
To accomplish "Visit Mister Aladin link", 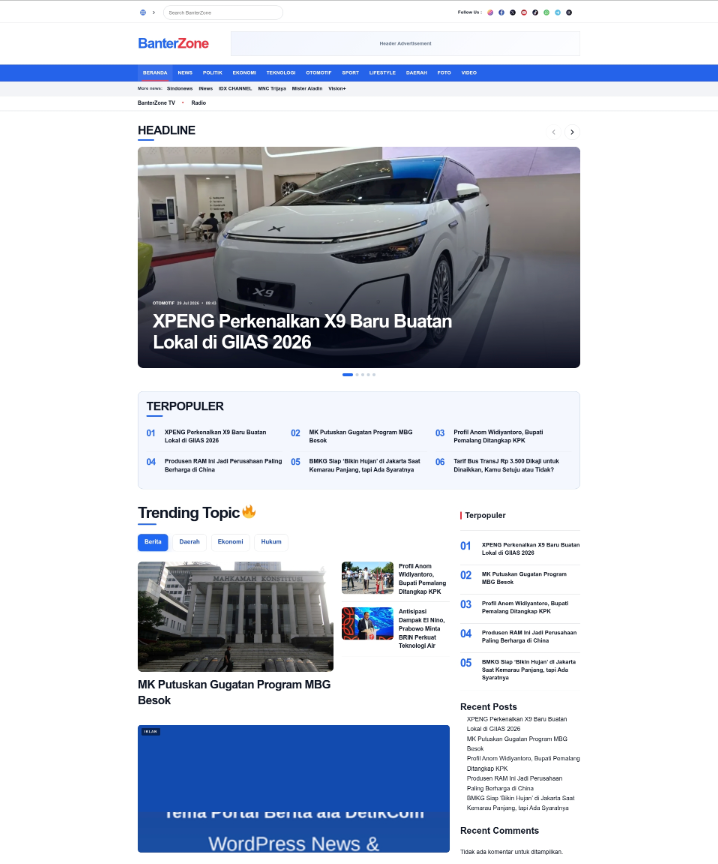I will click(307, 89).
